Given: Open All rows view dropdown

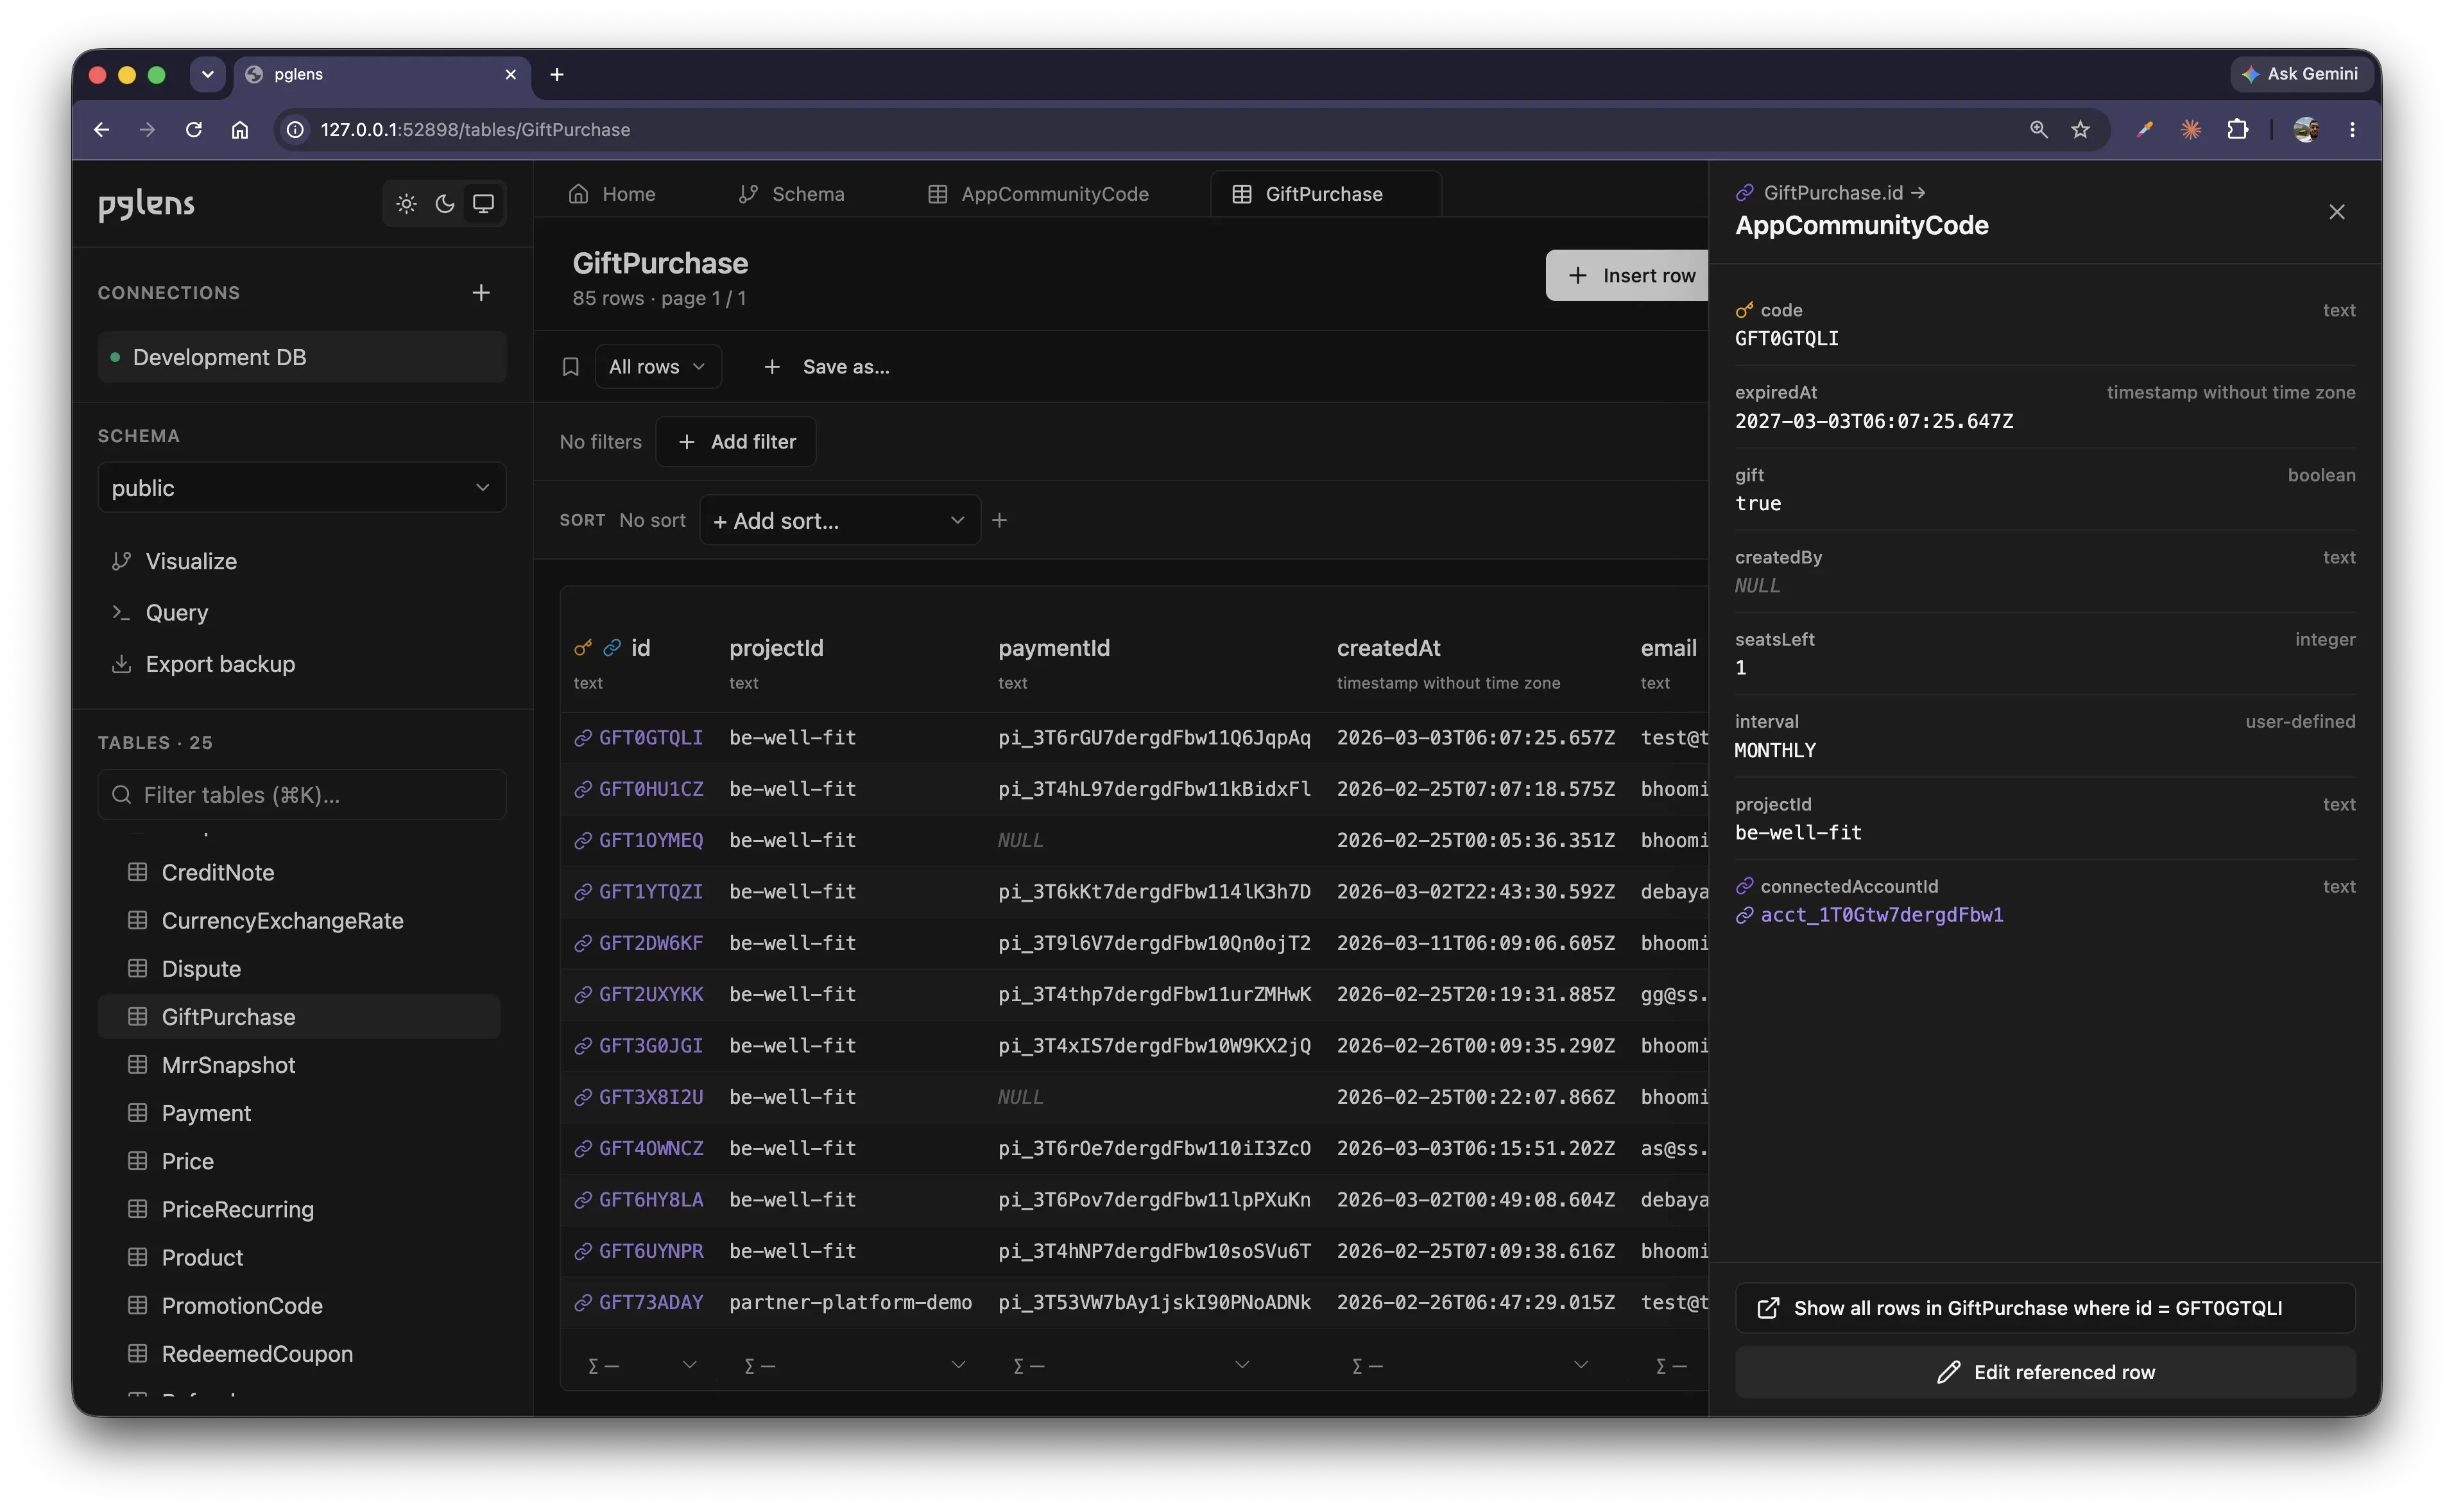Looking at the screenshot, I should coord(658,367).
